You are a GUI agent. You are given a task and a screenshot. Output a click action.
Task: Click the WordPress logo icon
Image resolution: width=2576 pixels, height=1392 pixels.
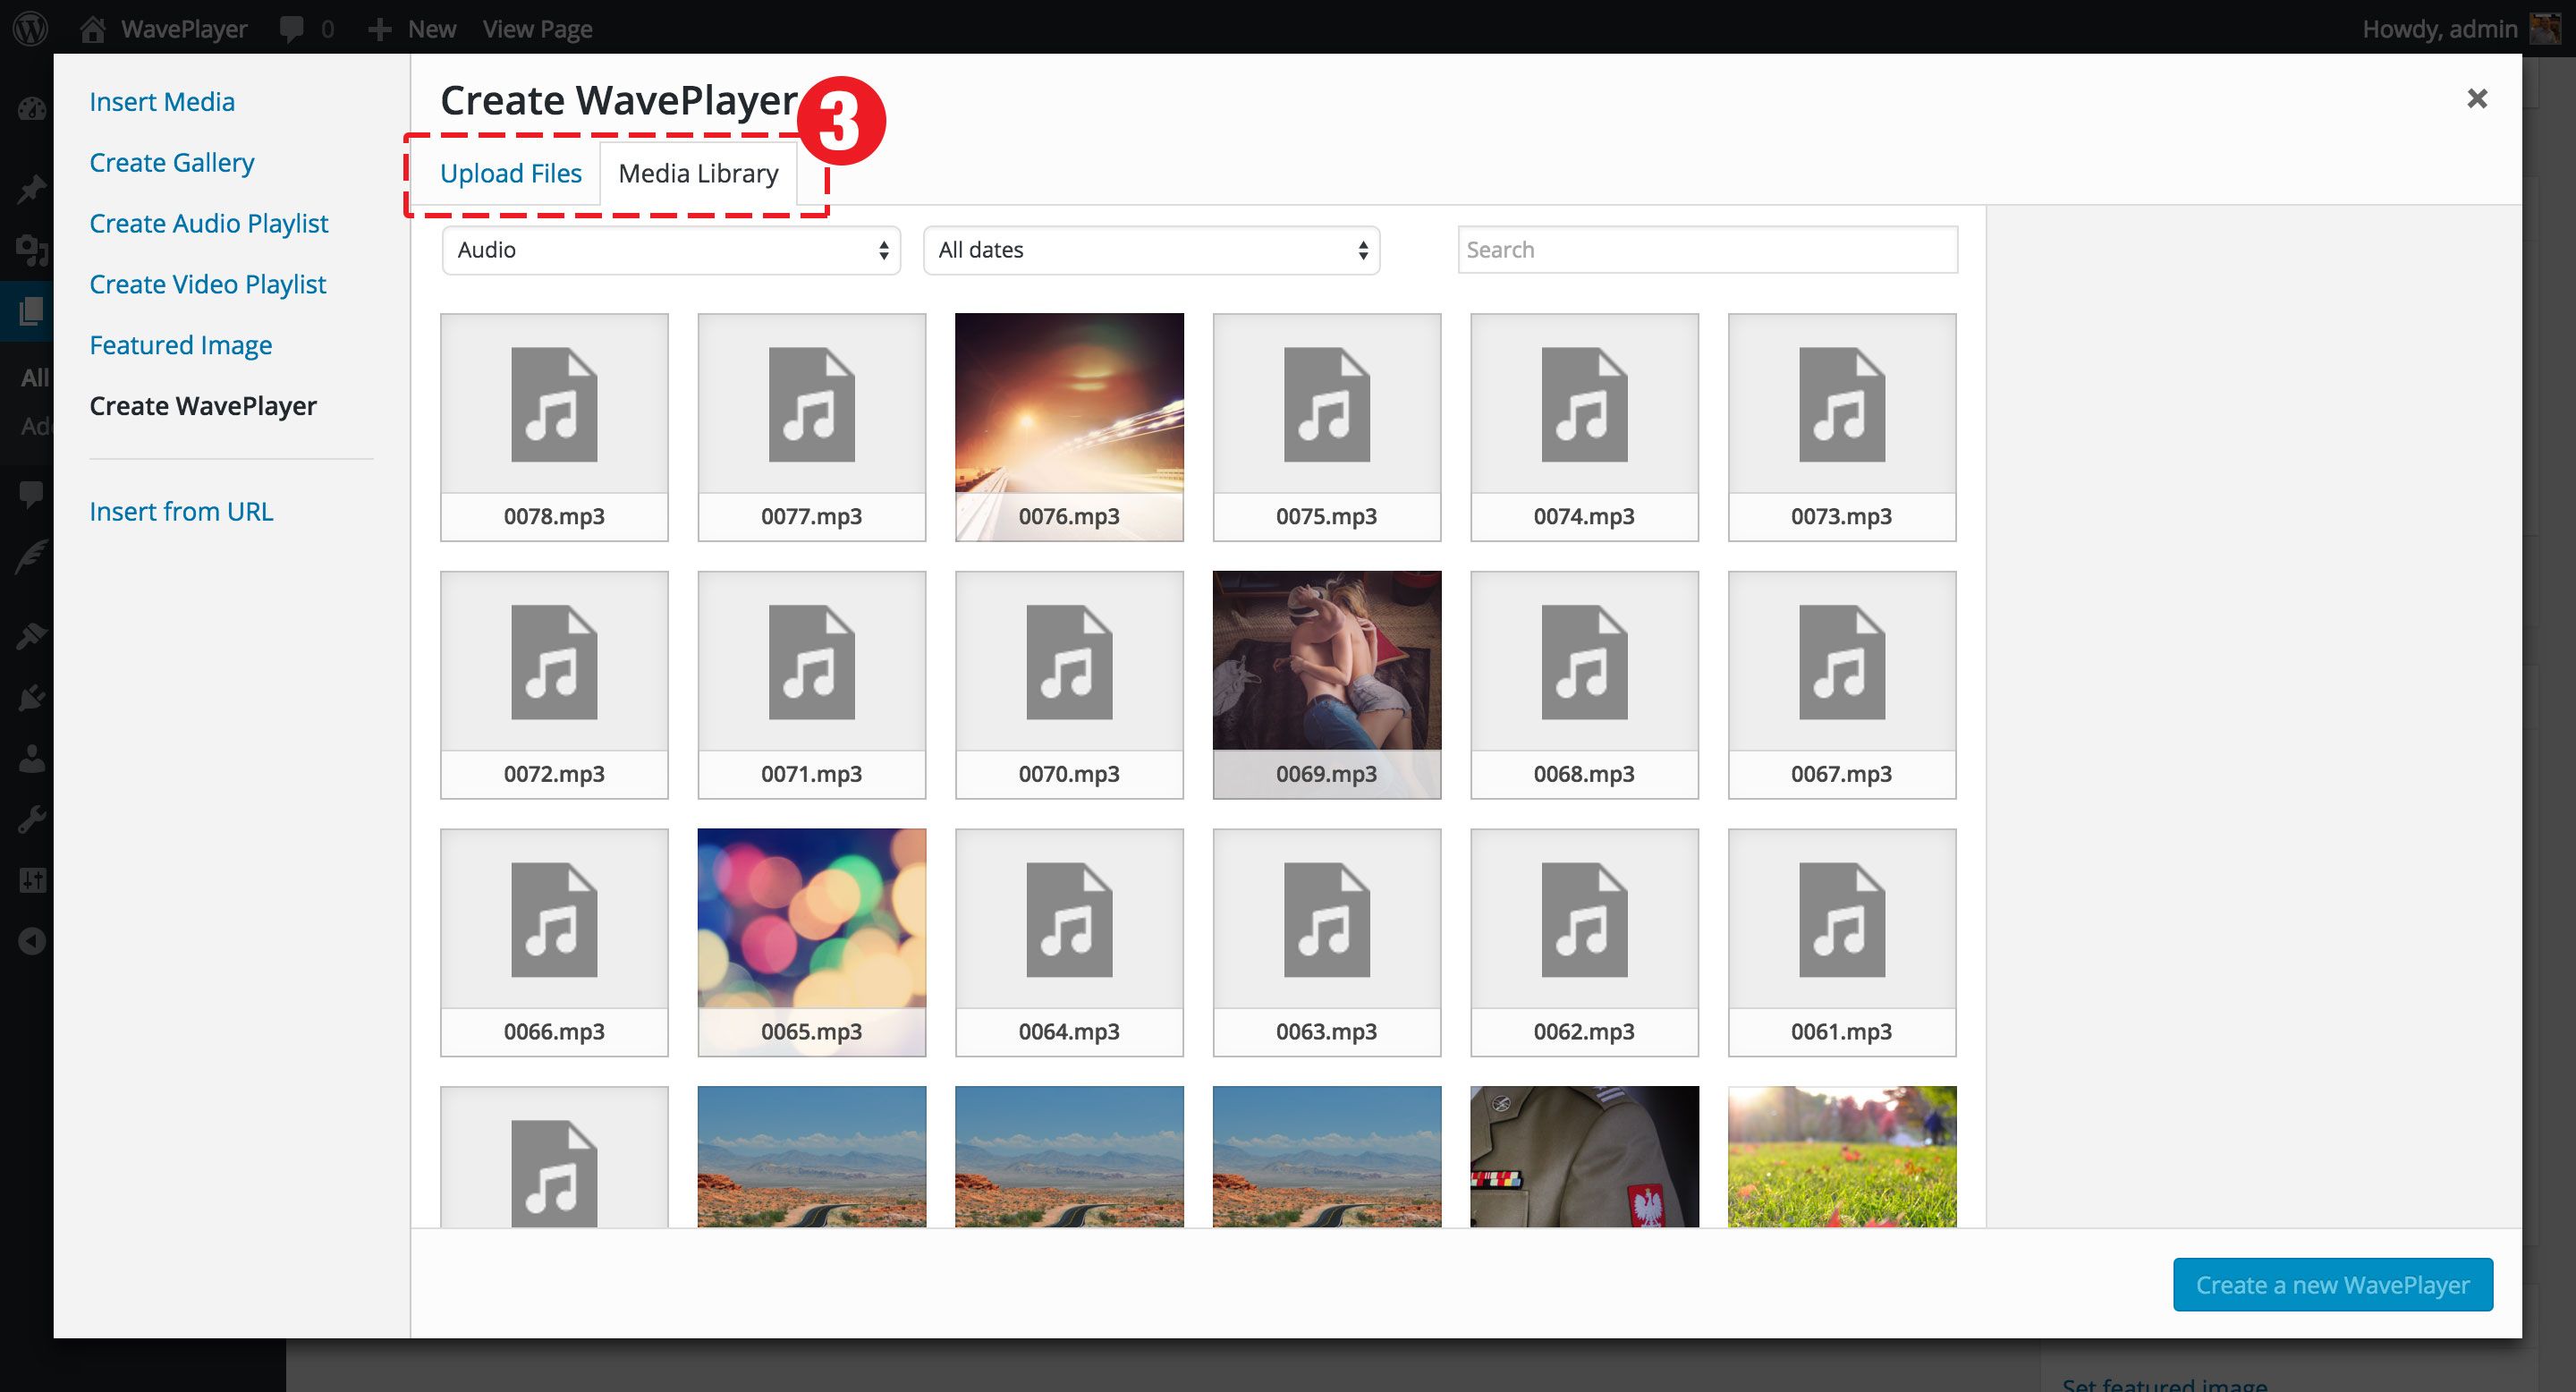pyautogui.click(x=30, y=28)
